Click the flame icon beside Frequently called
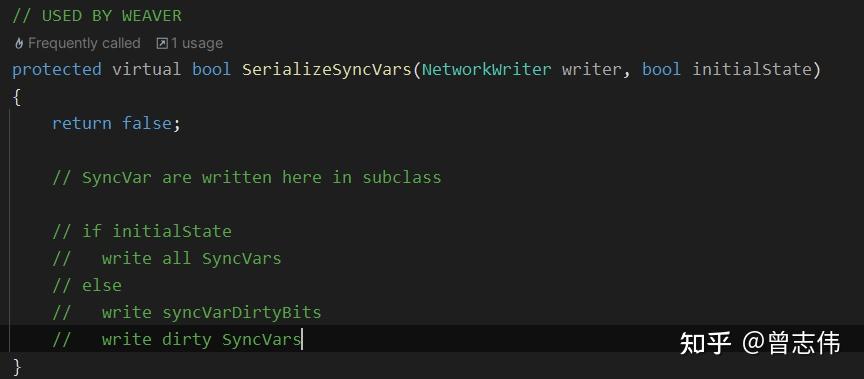Image resolution: width=864 pixels, height=379 pixels. [19, 43]
